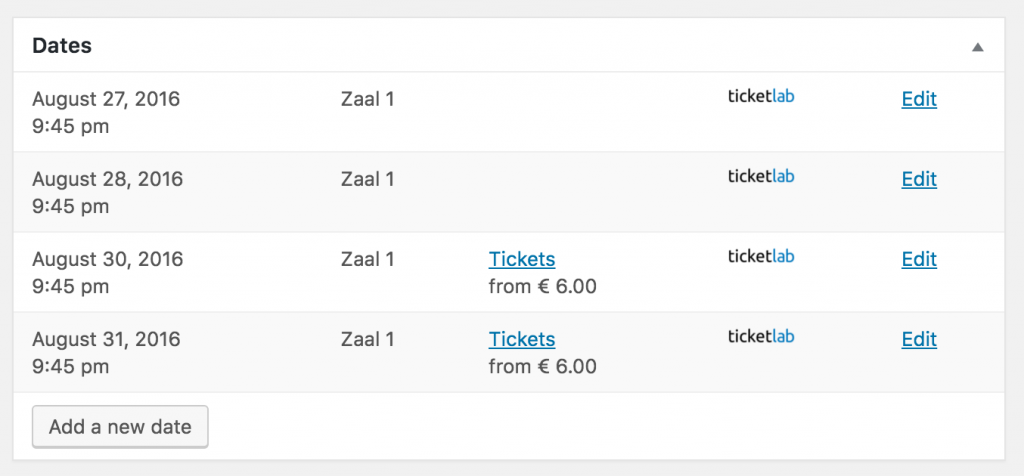The image size is (1024, 476).
Task: Click ticketlab logo in August 27 row
Action: pyautogui.click(x=761, y=97)
